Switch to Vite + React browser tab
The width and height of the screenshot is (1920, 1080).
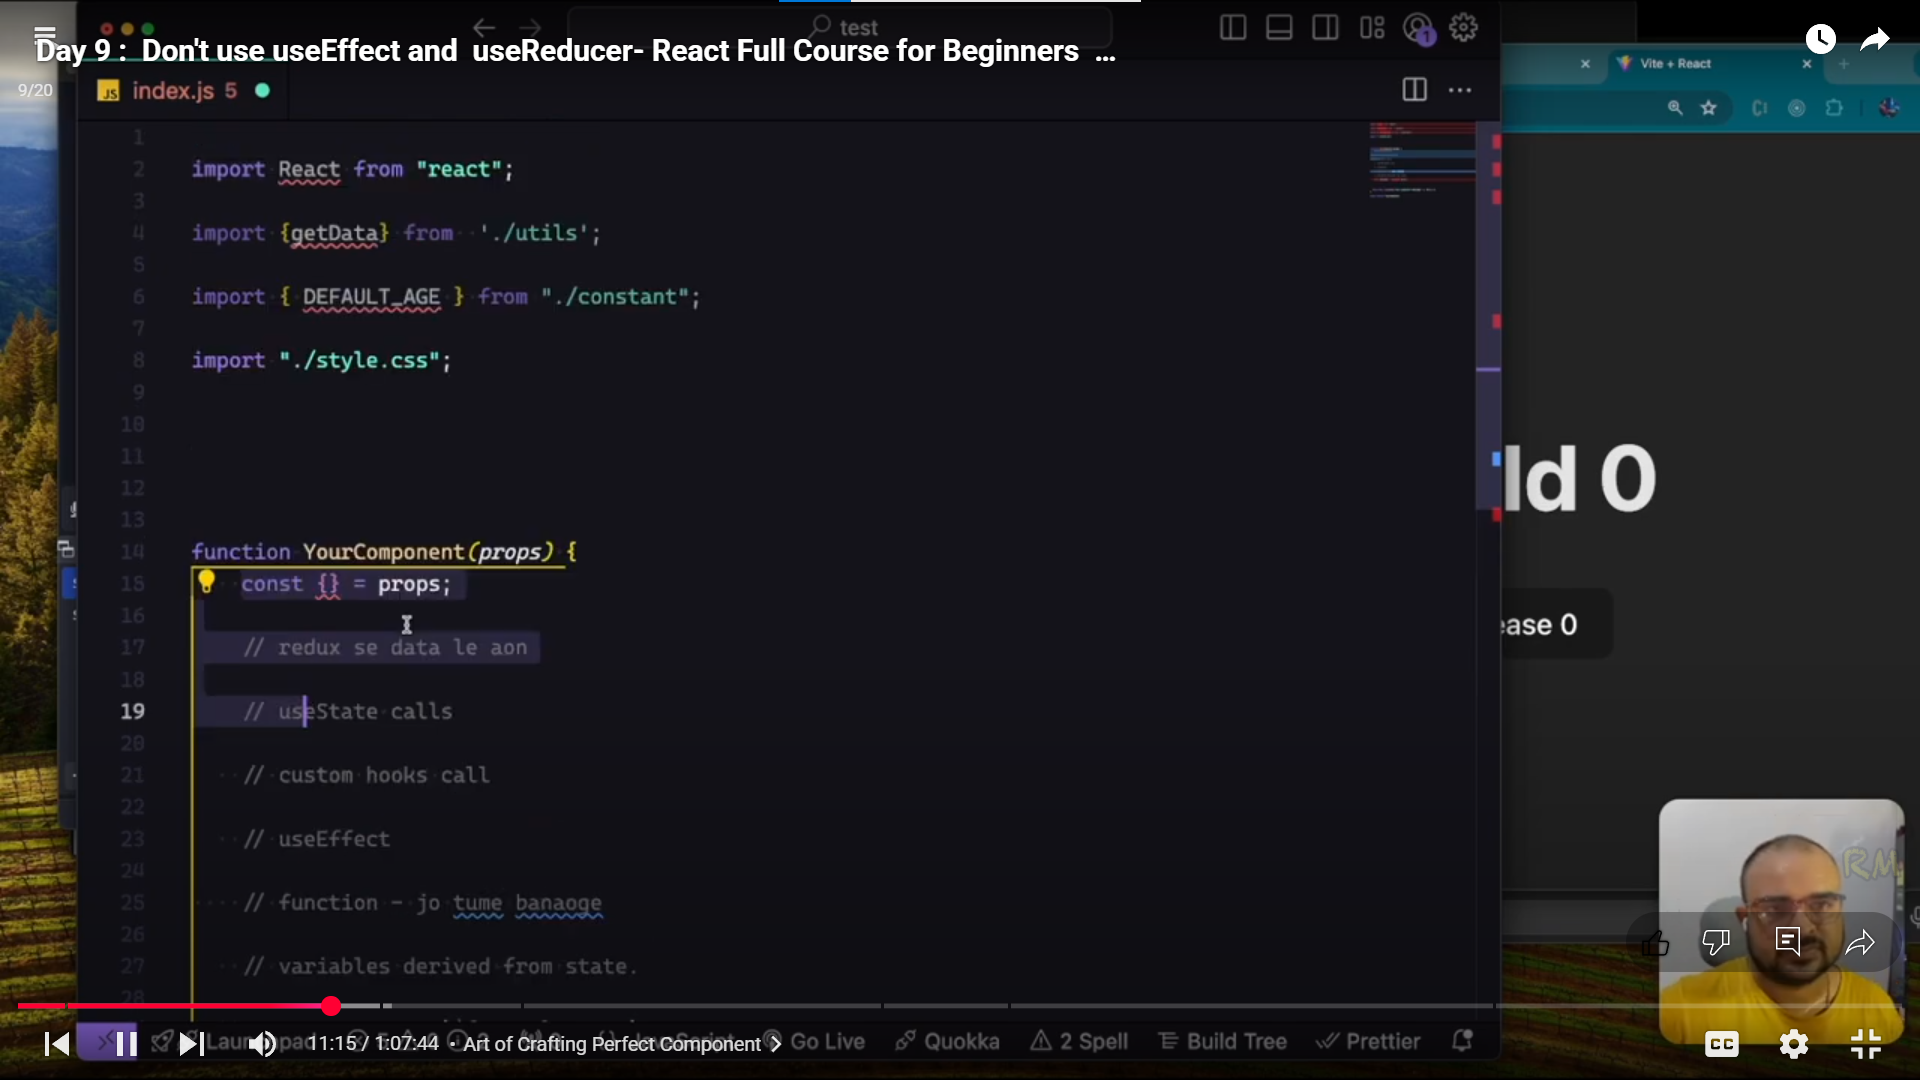click(x=1675, y=63)
